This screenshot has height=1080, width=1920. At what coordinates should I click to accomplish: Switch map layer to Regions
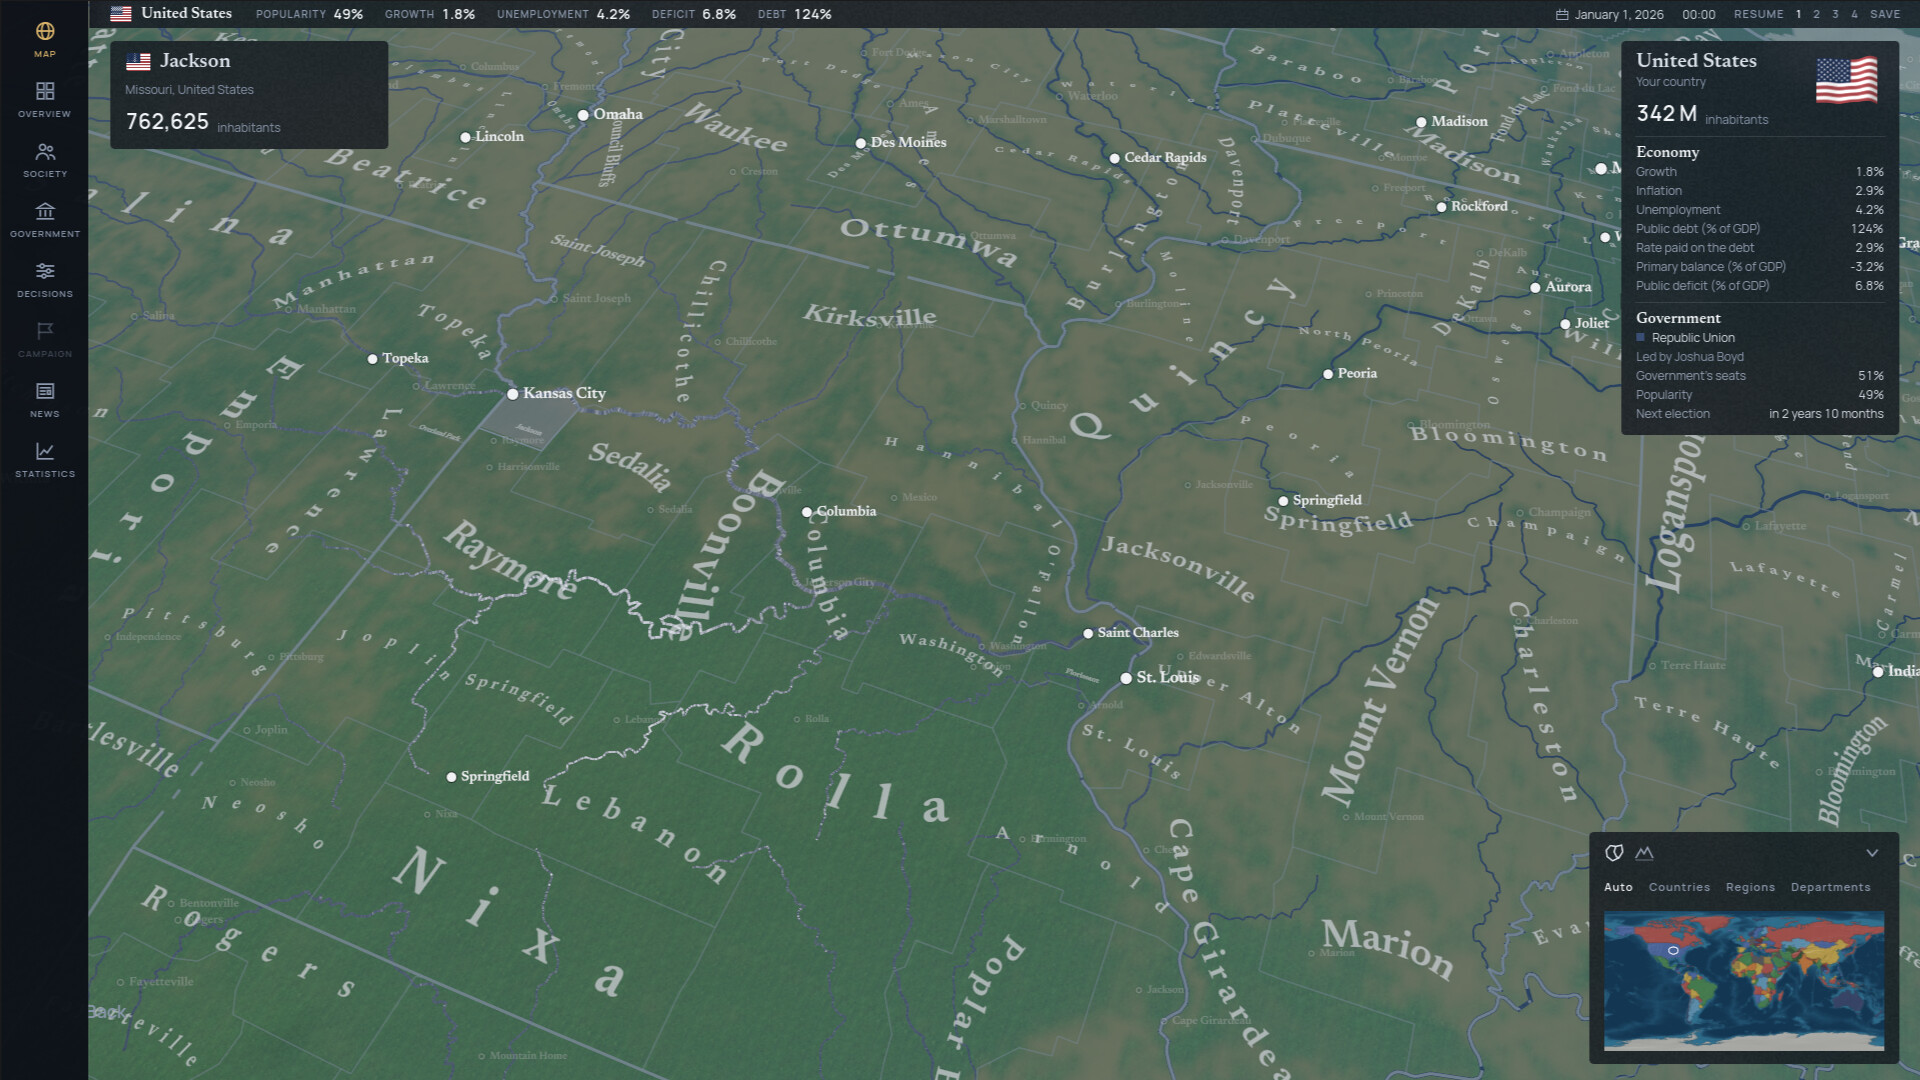point(1750,887)
